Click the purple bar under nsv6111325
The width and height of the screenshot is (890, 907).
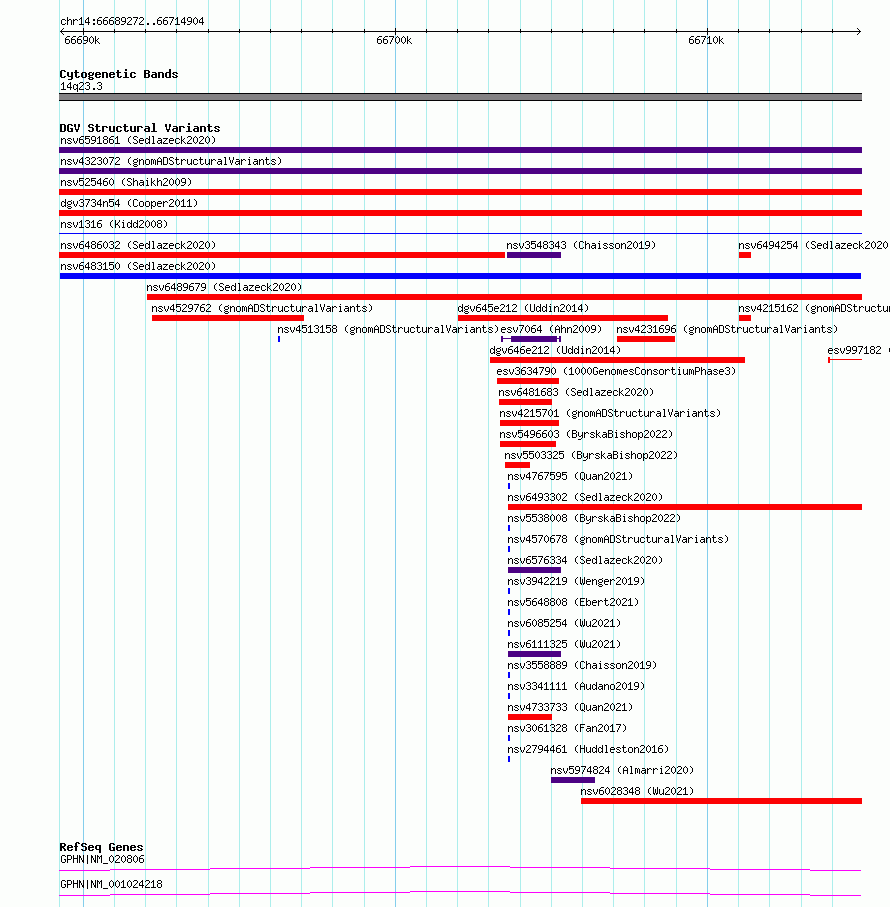point(534,654)
